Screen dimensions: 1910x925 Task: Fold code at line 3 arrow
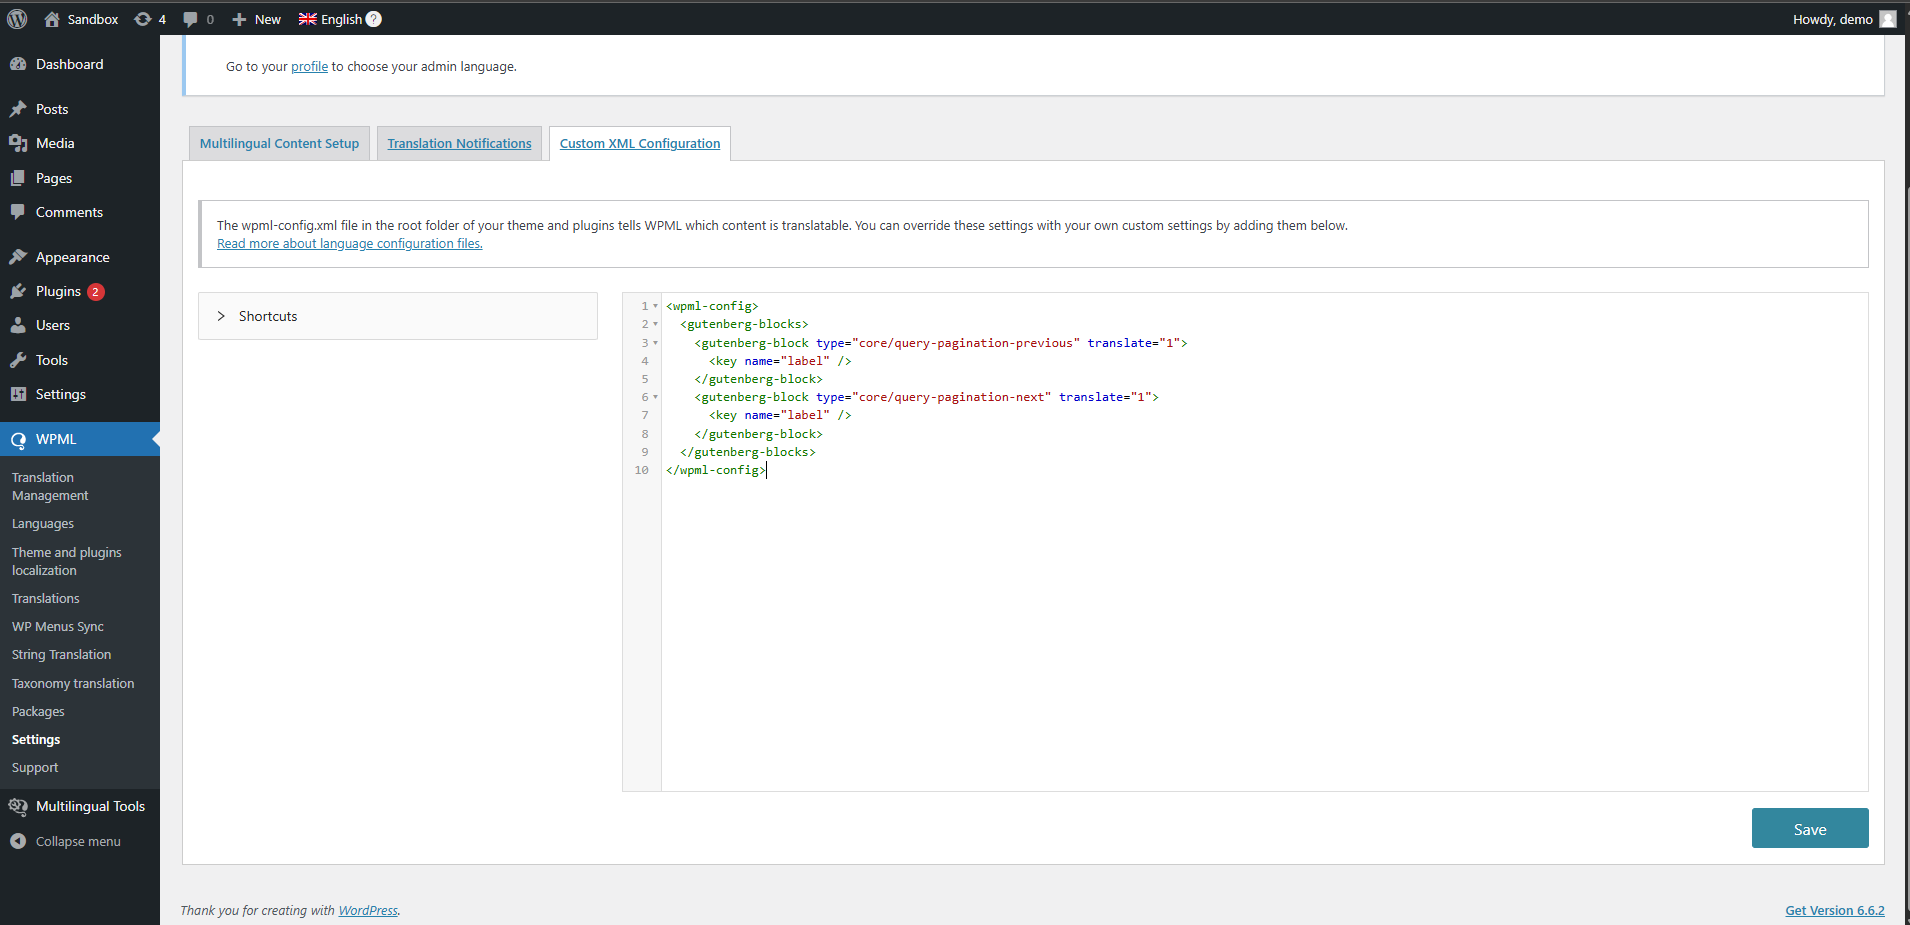click(656, 343)
